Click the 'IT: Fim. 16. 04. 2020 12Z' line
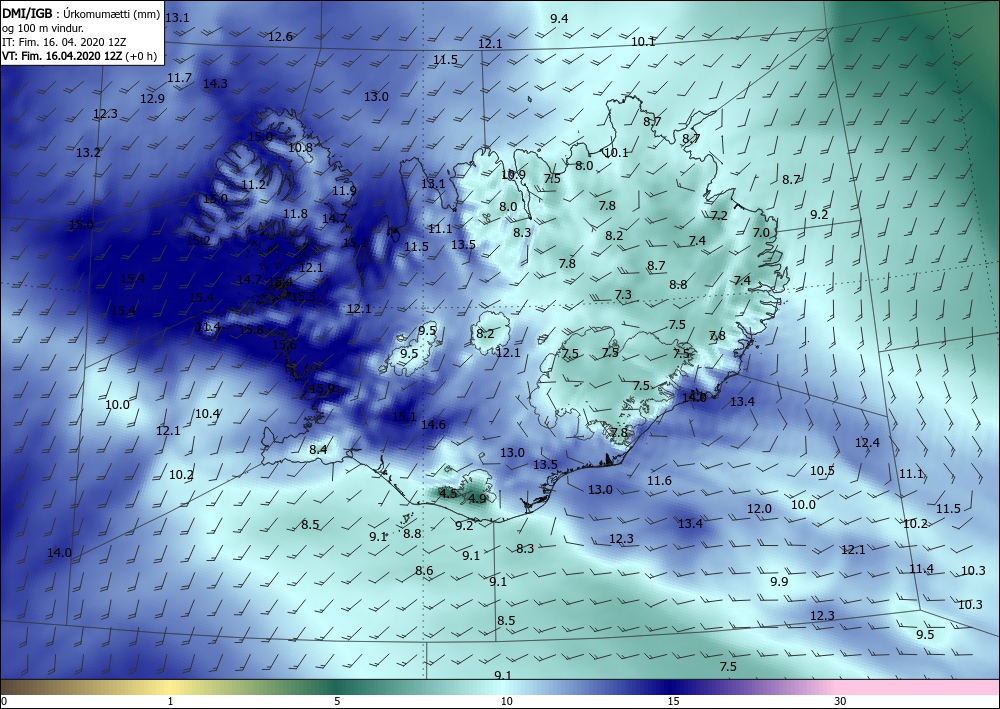The height and width of the screenshot is (709, 1000). click(x=64, y=42)
